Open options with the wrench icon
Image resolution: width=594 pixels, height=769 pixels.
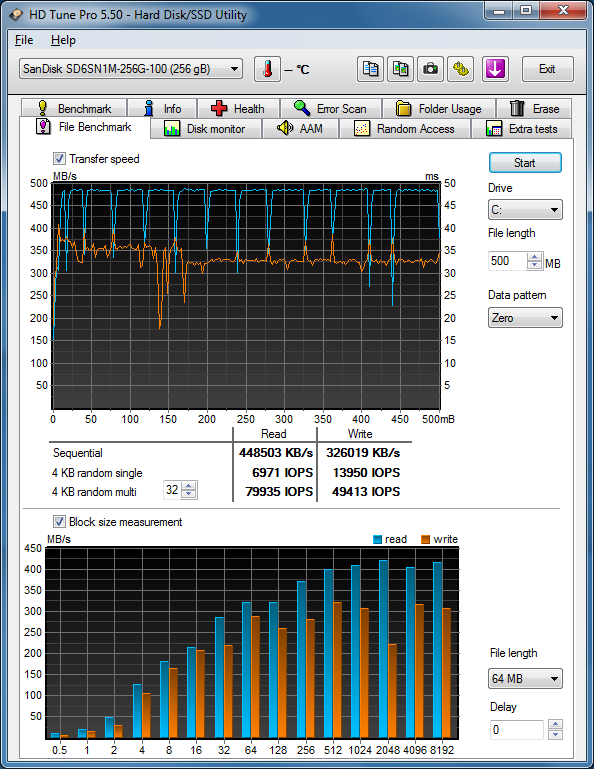tap(461, 69)
